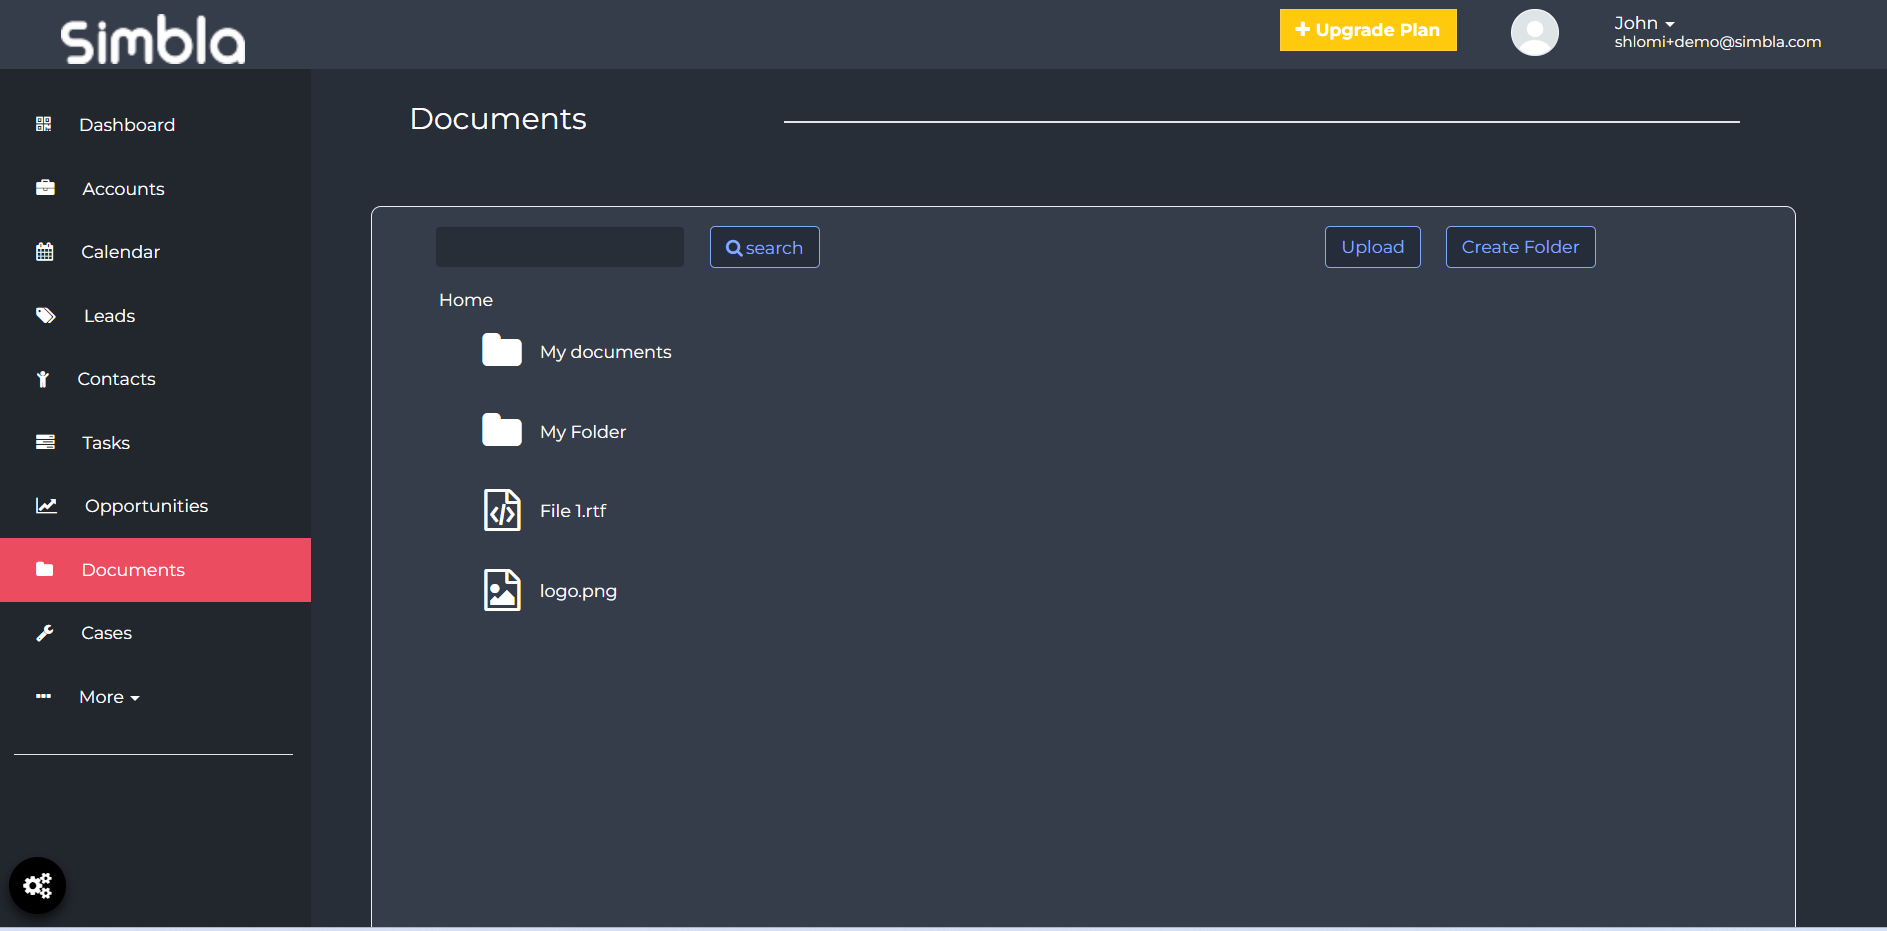1887x931 pixels.
Task: Click the Contacts person icon
Action: tap(43, 379)
